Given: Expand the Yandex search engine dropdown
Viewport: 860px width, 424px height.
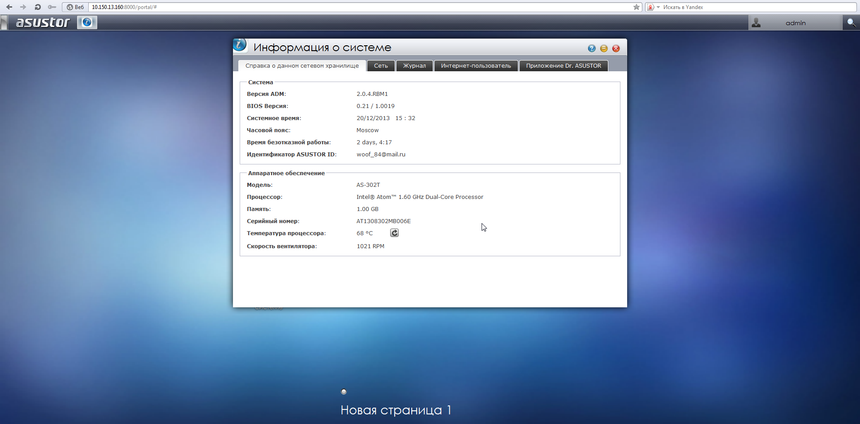Looking at the screenshot, I should point(656,6).
